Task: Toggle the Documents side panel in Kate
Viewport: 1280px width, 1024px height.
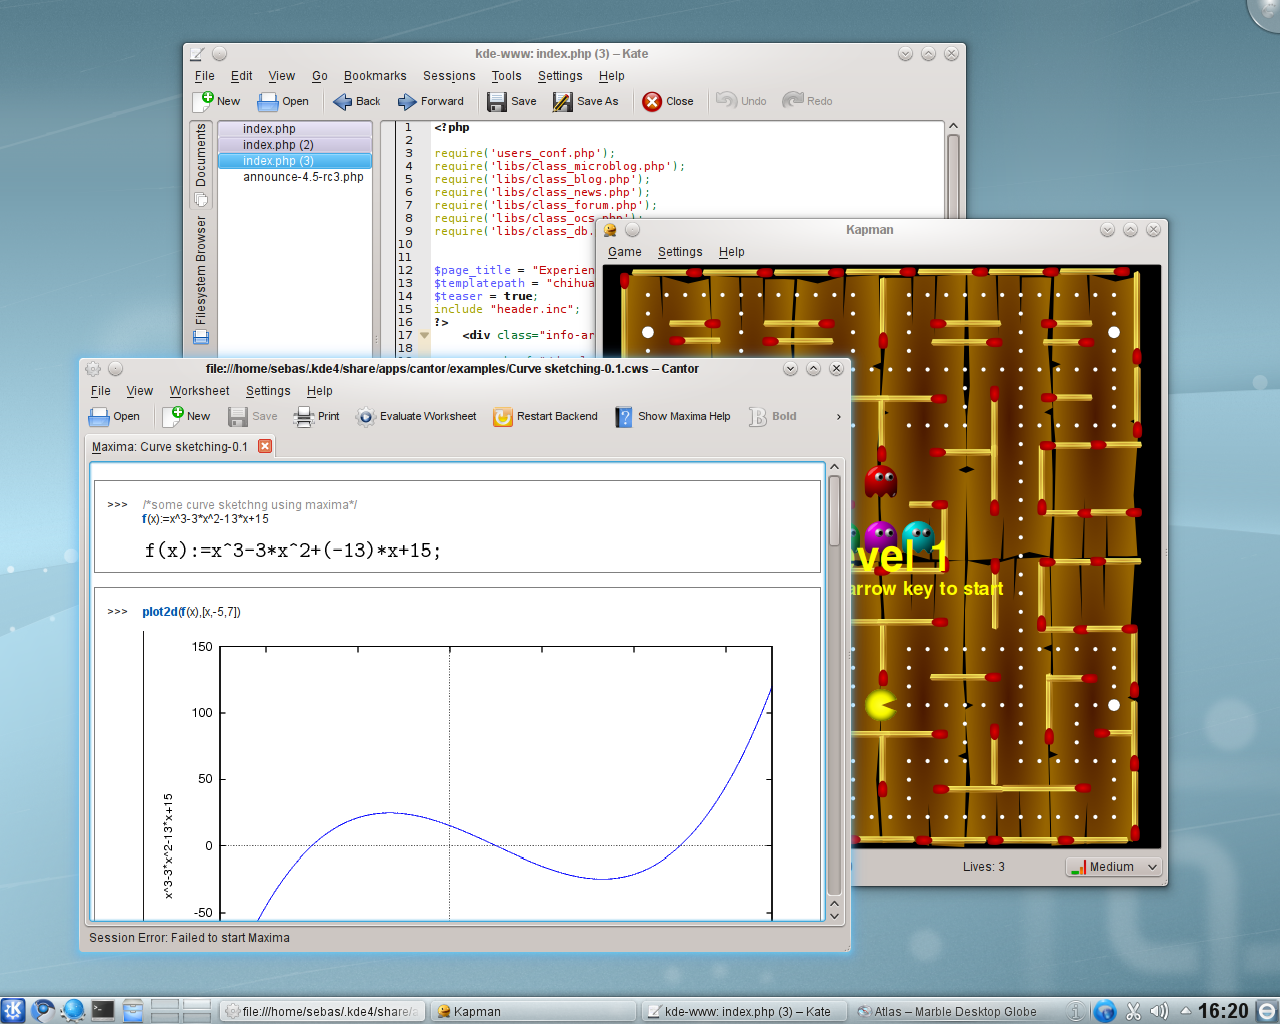Action: pos(201,163)
